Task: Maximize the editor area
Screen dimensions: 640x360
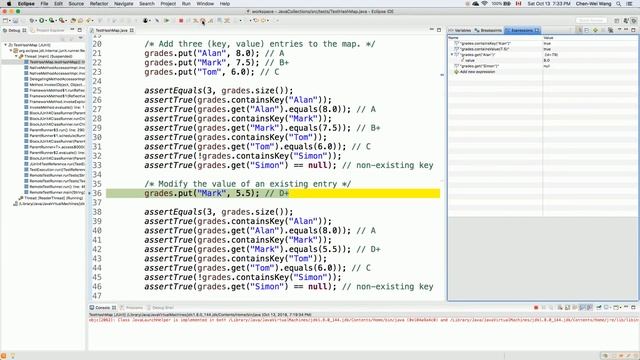Action: coord(439,30)
